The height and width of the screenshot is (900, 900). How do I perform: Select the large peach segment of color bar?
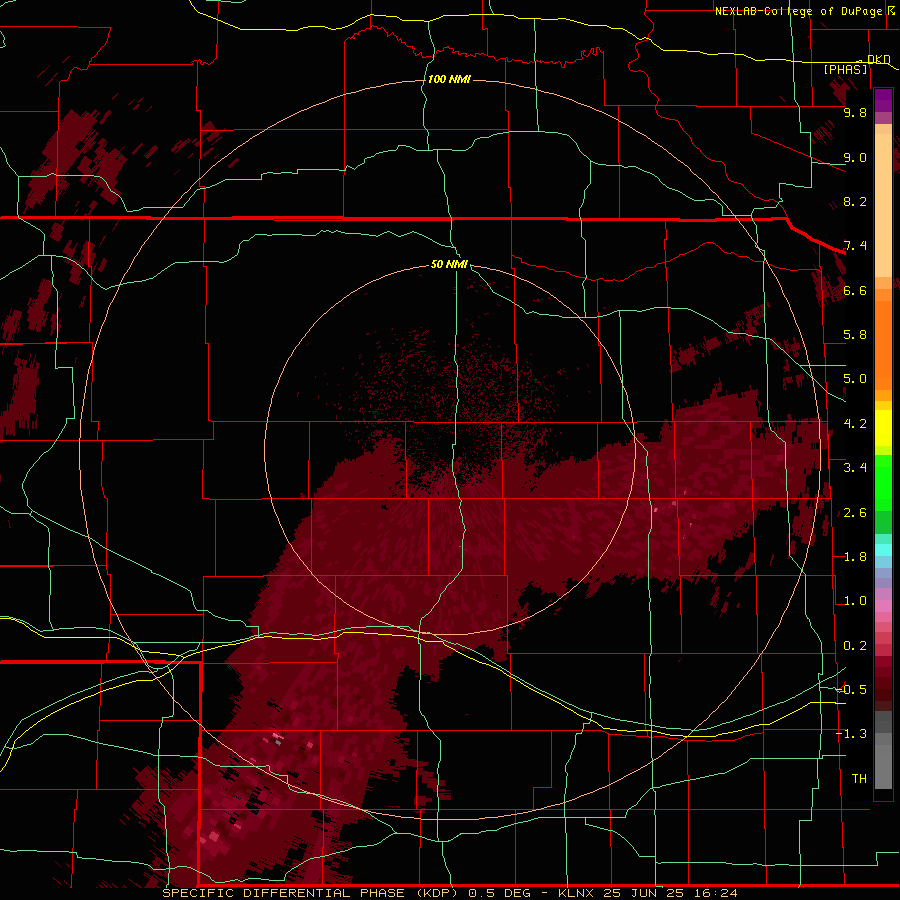point(883,205)
